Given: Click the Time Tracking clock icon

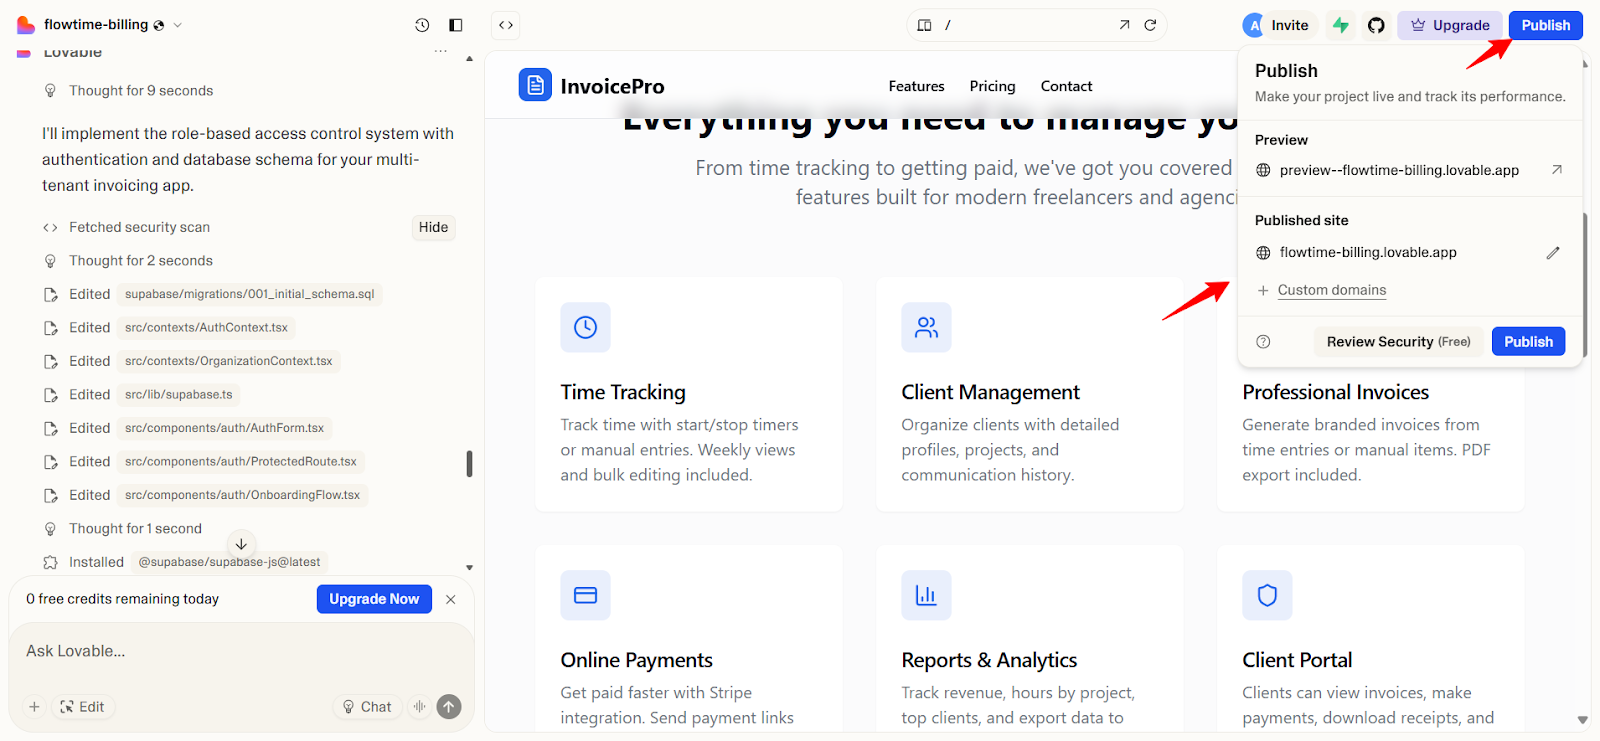Looking at the screenshot, I should [x=585, y=327].
